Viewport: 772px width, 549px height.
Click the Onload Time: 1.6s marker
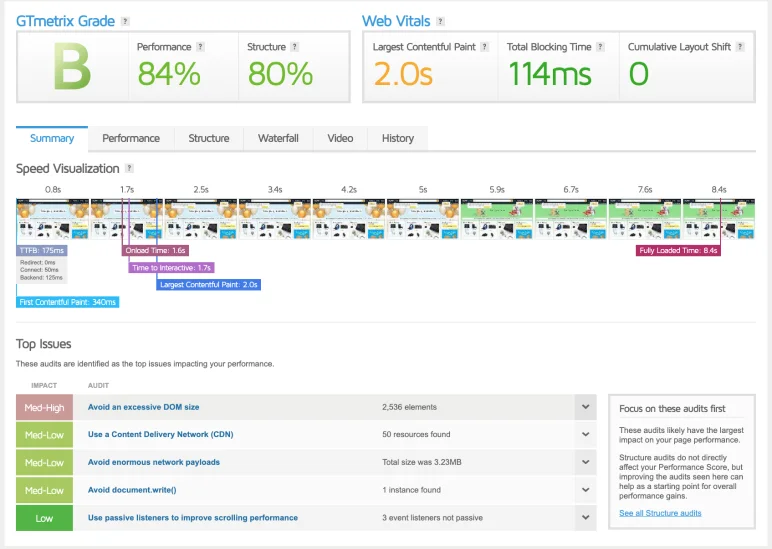click(155, 251)
